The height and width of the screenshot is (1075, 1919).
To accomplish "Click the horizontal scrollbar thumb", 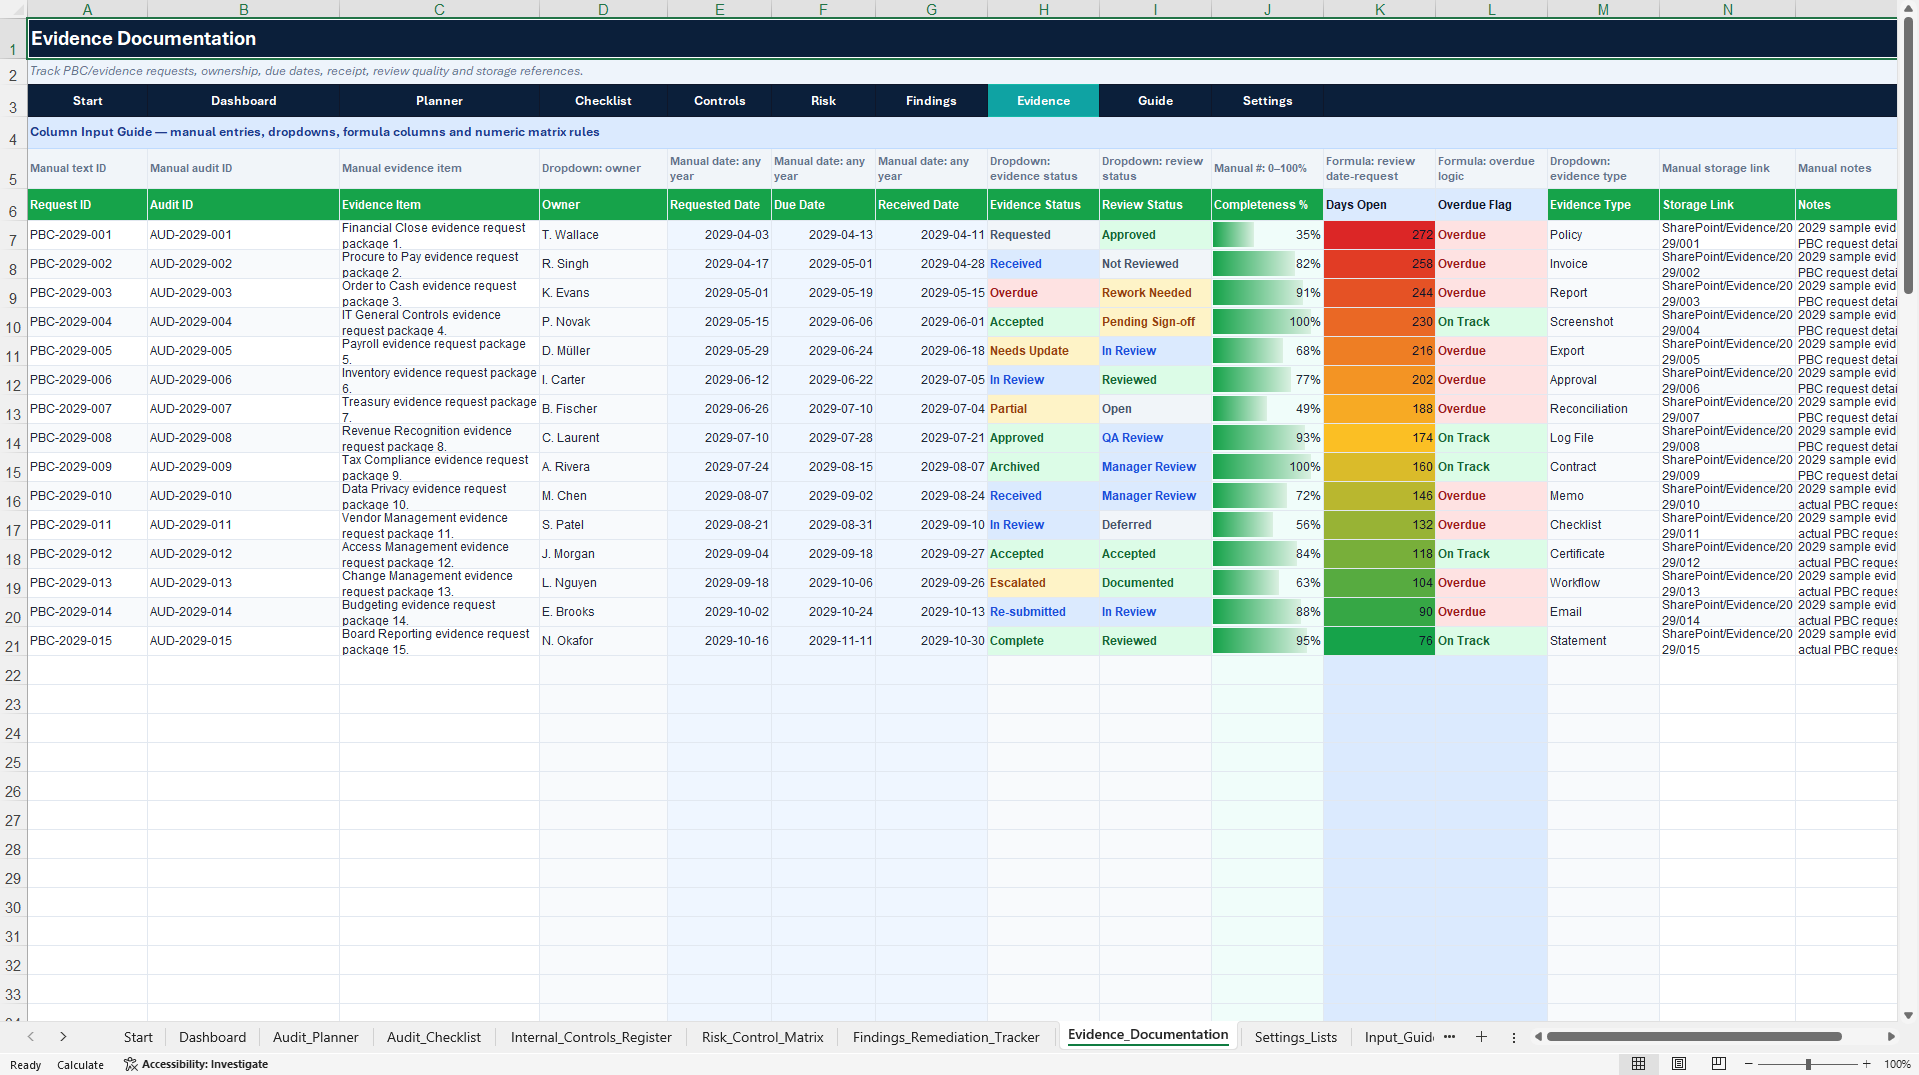I will point(1694,1037).
